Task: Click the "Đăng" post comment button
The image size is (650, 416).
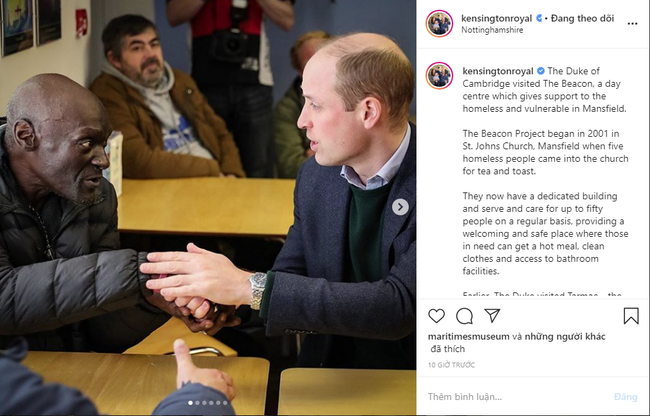Action: pos(626,397)
